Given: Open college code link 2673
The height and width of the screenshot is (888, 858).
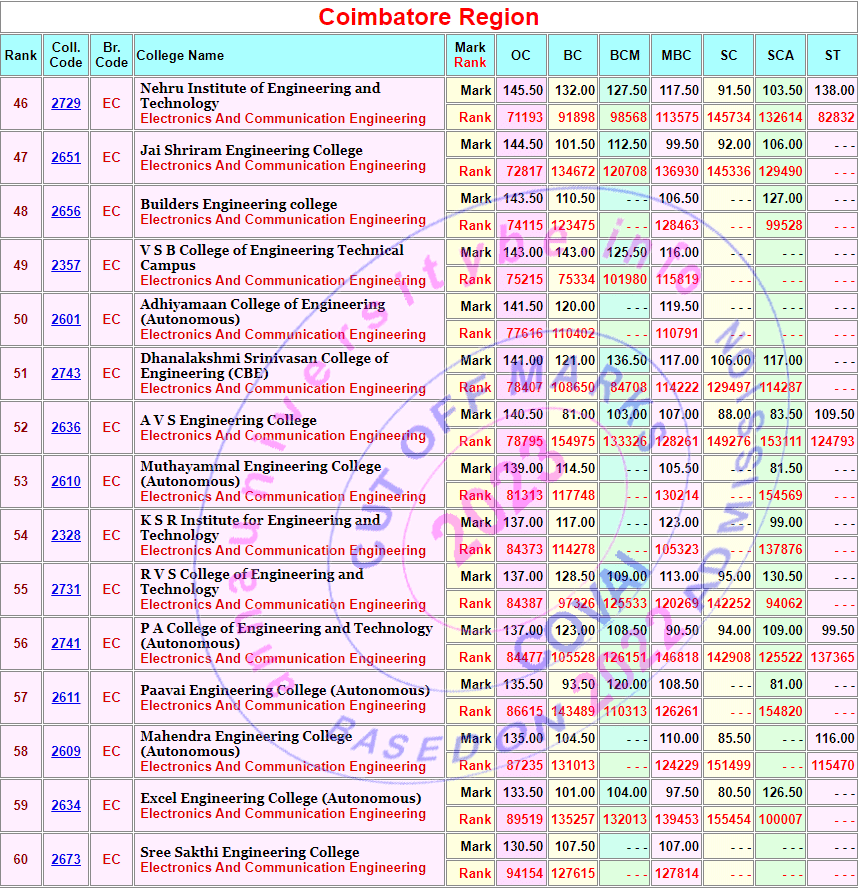Looking at the screenshot, I should [66, 859].
